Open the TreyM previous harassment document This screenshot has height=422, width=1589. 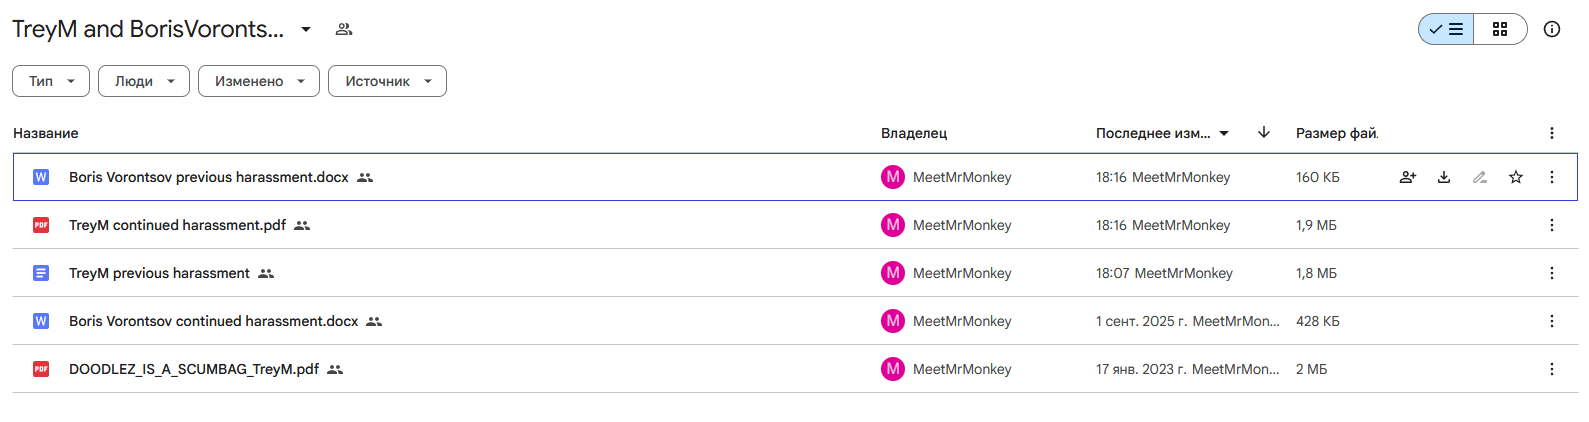click(159, 273)
